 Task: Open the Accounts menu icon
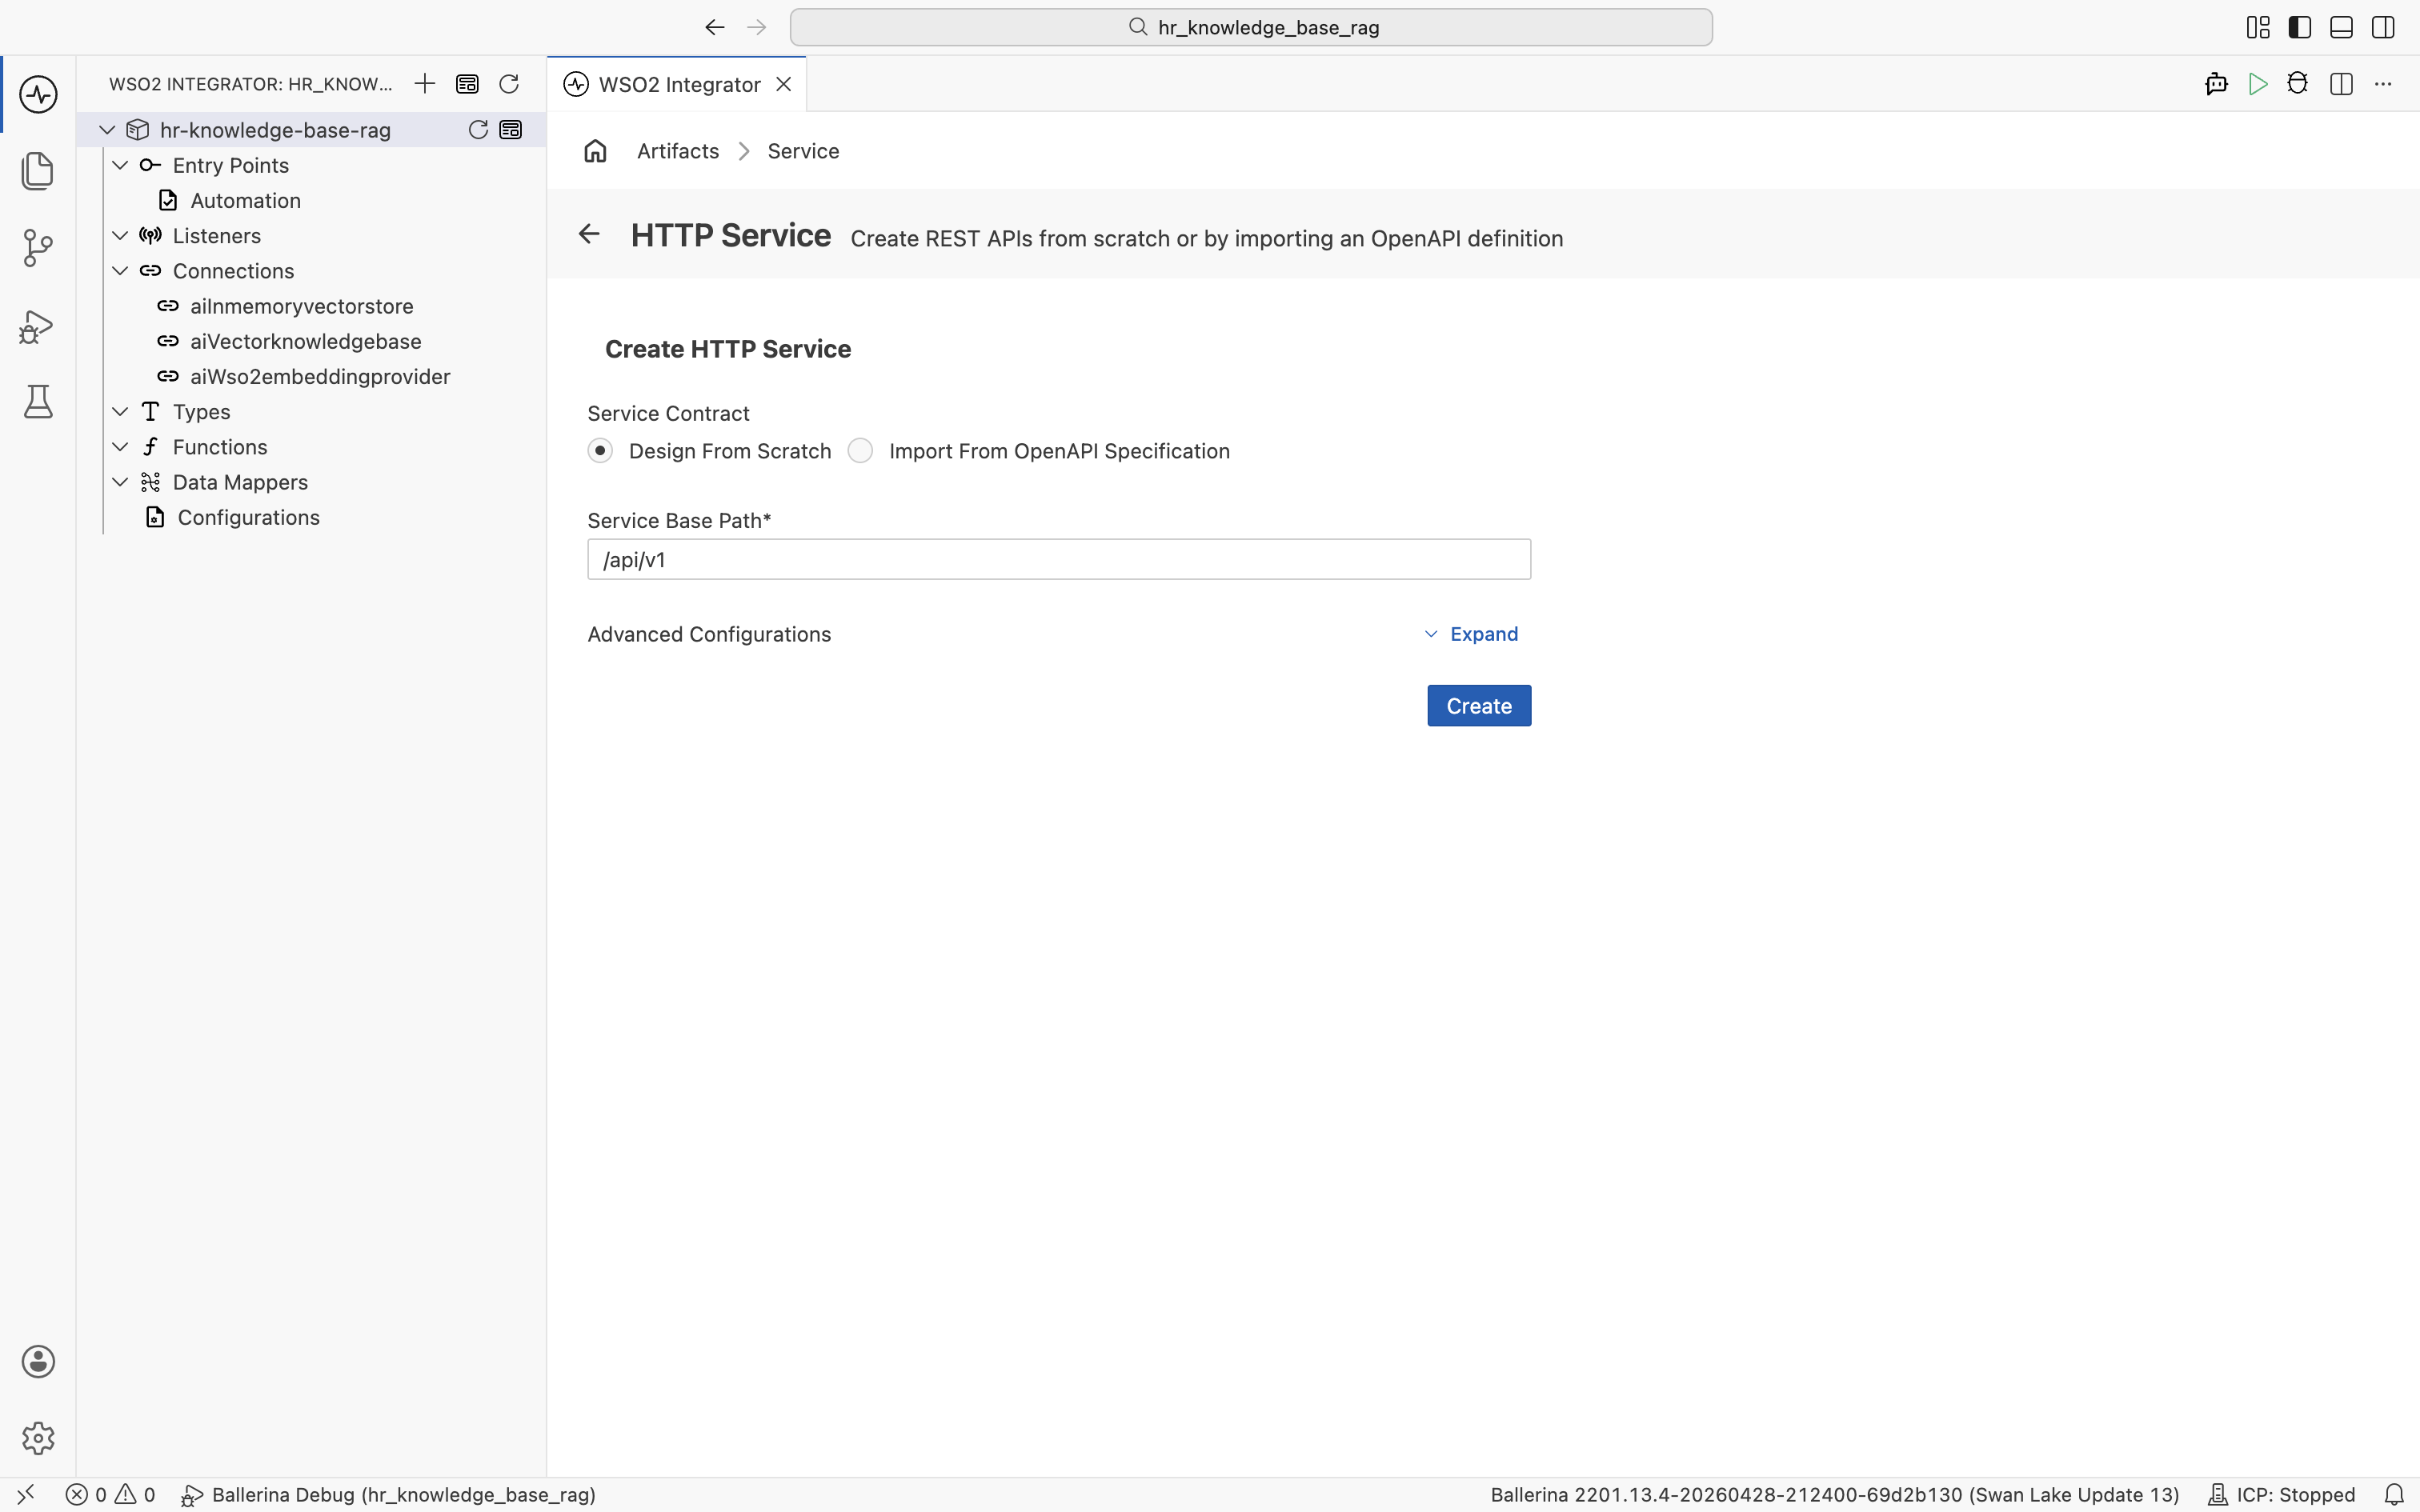[x=38, y=1361]
